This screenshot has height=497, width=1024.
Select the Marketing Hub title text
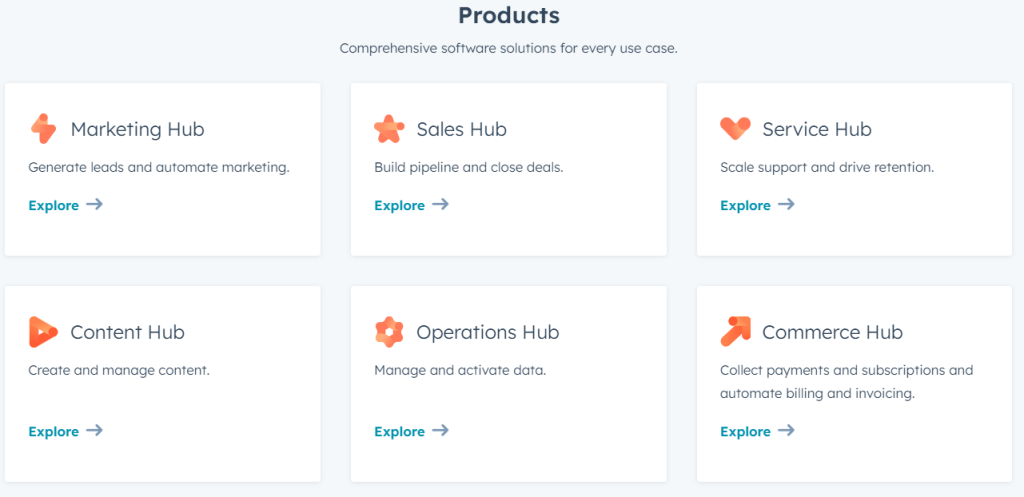(x=137, y=129)
